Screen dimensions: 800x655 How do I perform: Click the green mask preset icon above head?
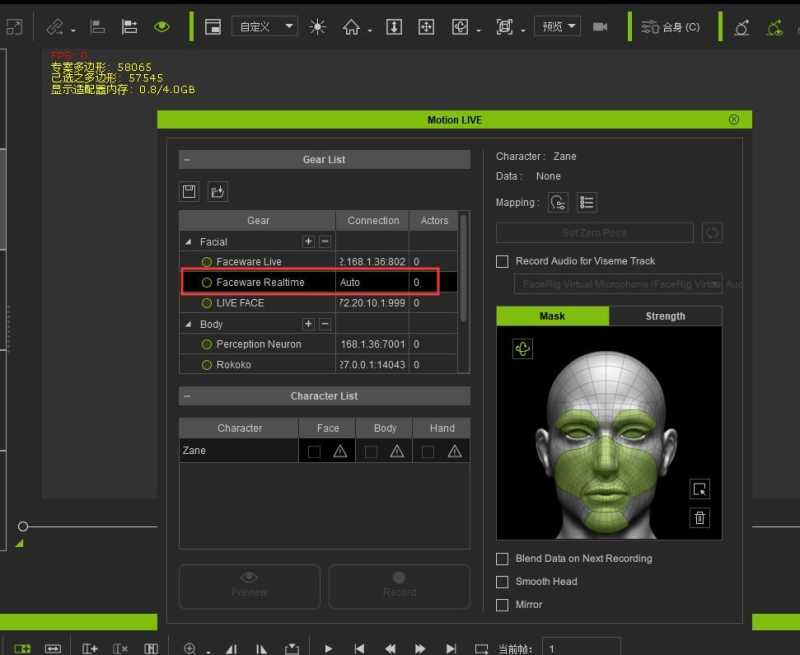click(x=523, y=348)
